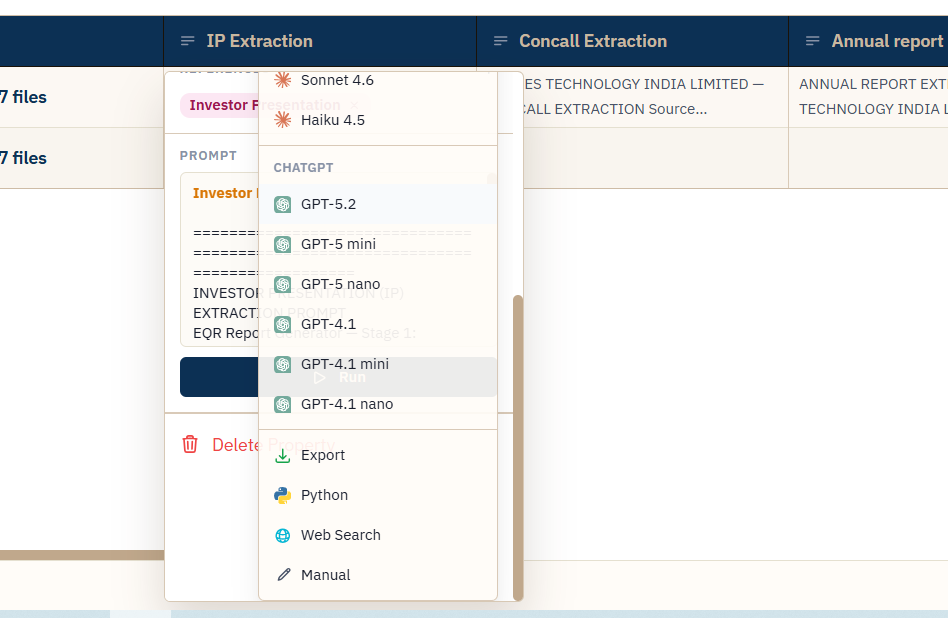Image resolution: width=948 pixels, height=618 pixels.
Task: Click the text-type icon in Concall Extraction header
Action: (500, 41)
